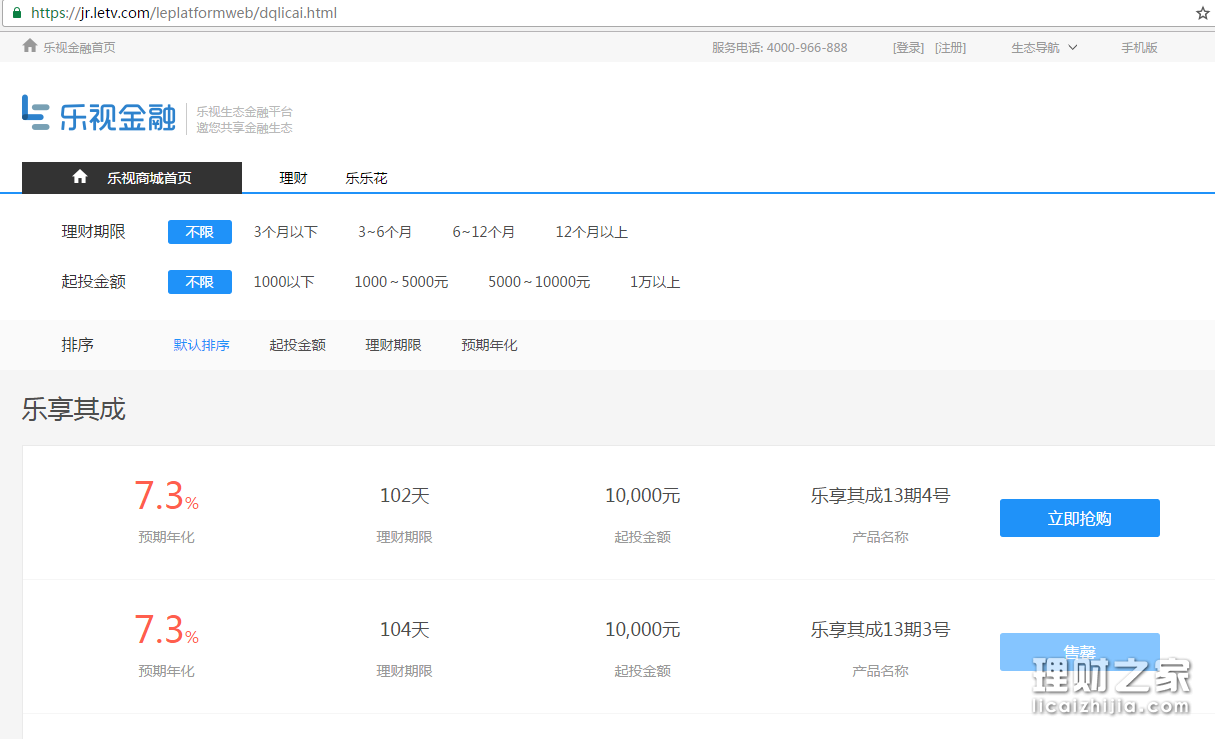Filter 理财期限 by 12个月以上
The width and height of the screenshot is (1215, 739).
click(592, 232)
